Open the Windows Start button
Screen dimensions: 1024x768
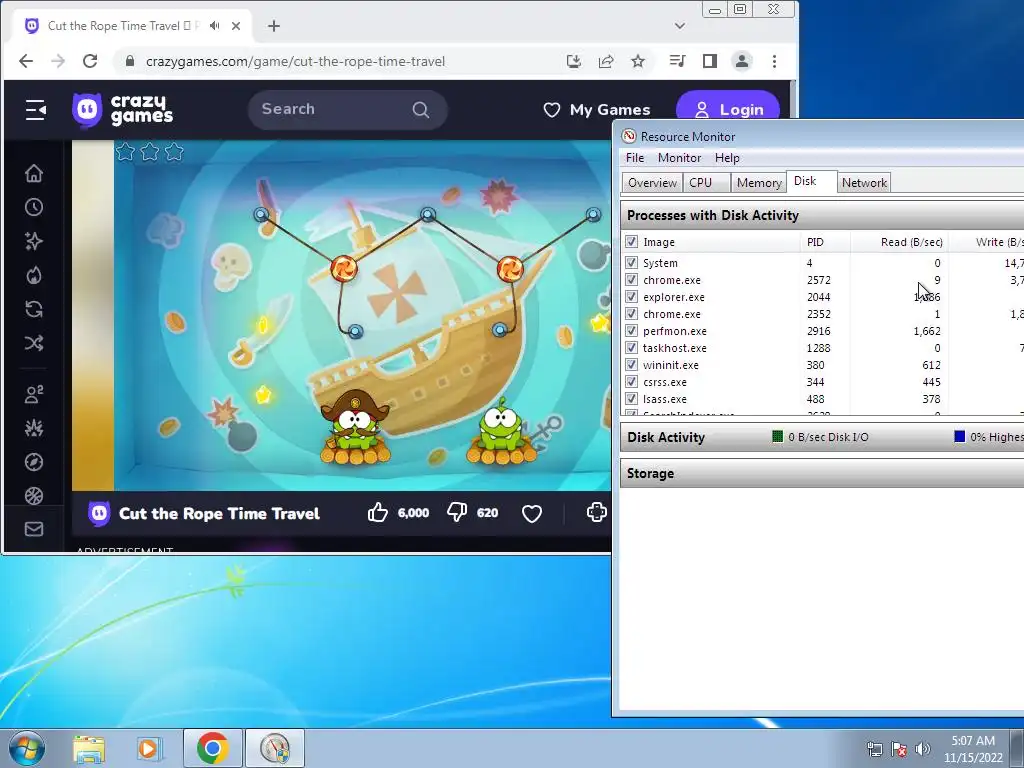[x=26, y=748]
